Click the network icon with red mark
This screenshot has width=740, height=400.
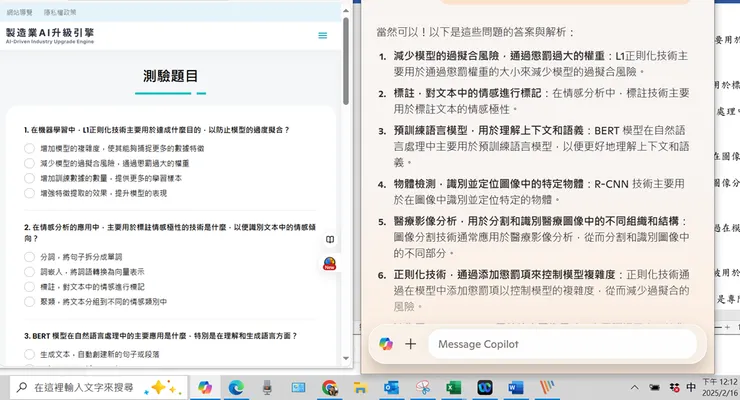674,388
